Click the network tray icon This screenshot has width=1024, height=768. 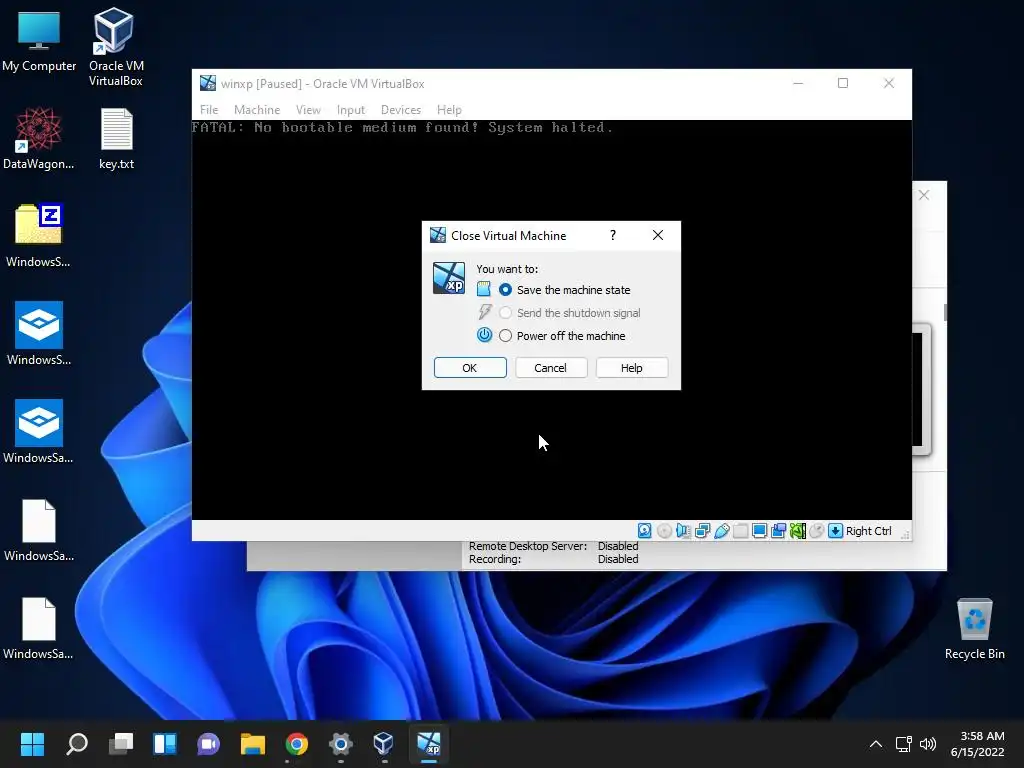(904, 744)
